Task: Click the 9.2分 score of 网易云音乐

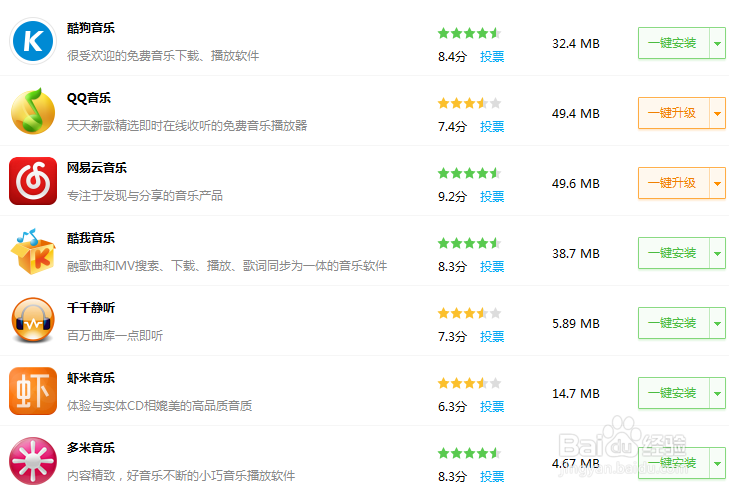Action: click(452, 197)
